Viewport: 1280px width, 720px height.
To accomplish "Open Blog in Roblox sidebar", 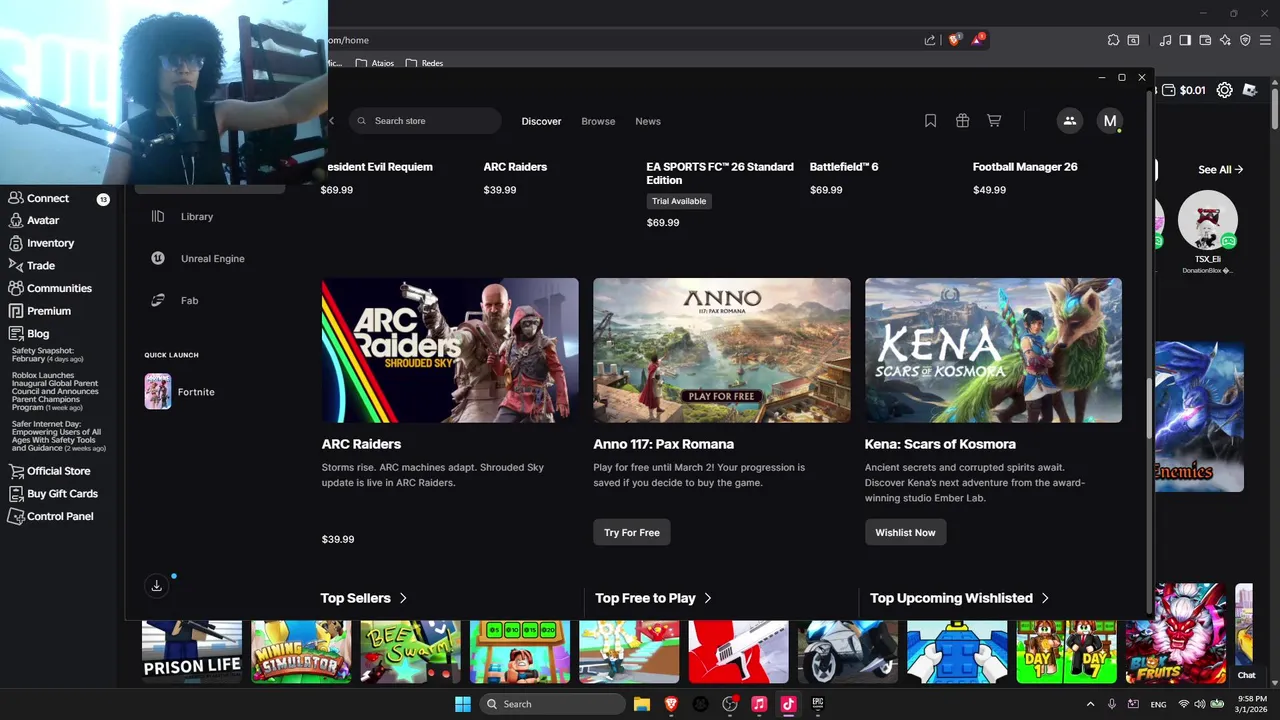I will (x=38, y=334).
